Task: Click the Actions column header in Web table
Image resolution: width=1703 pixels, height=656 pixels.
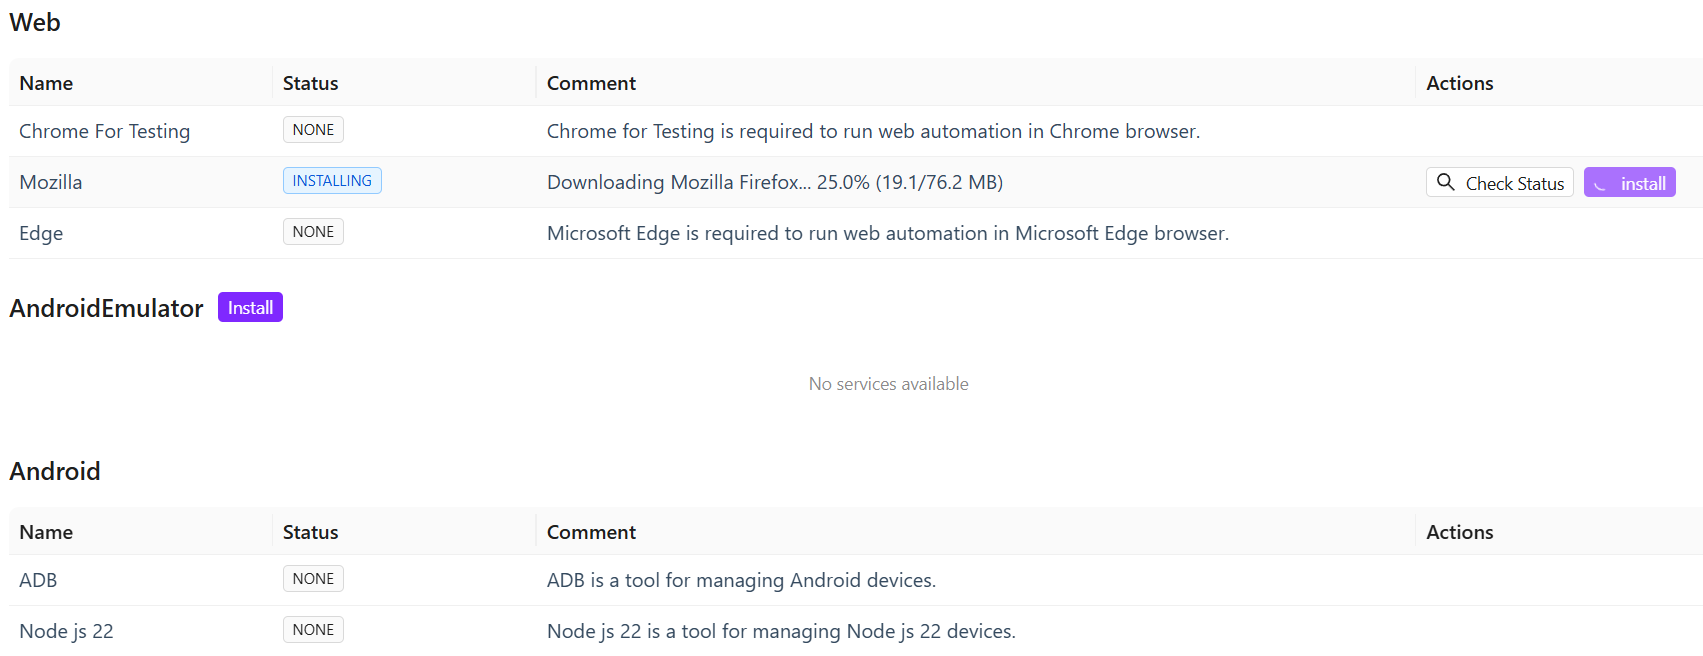Action: tap(1459, 83)
